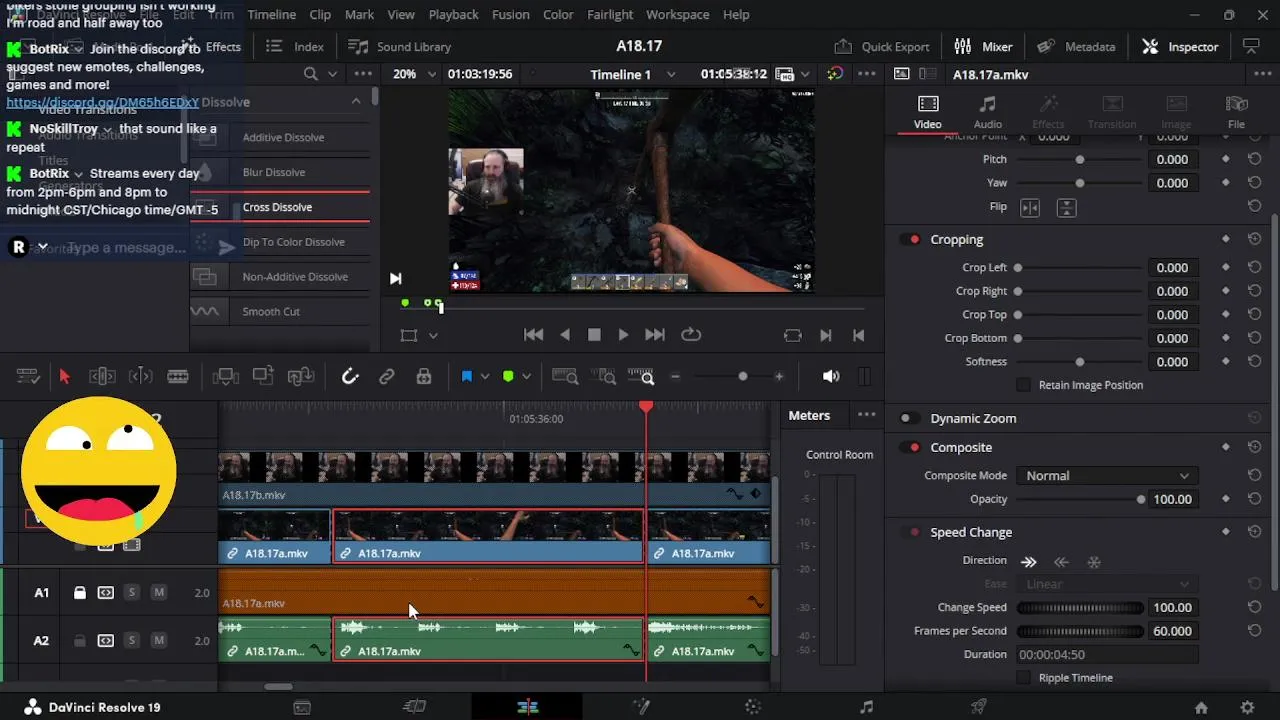Mute track A1 with M button
The height and width of the screenshot is (720, 1280).
[158, 593]
